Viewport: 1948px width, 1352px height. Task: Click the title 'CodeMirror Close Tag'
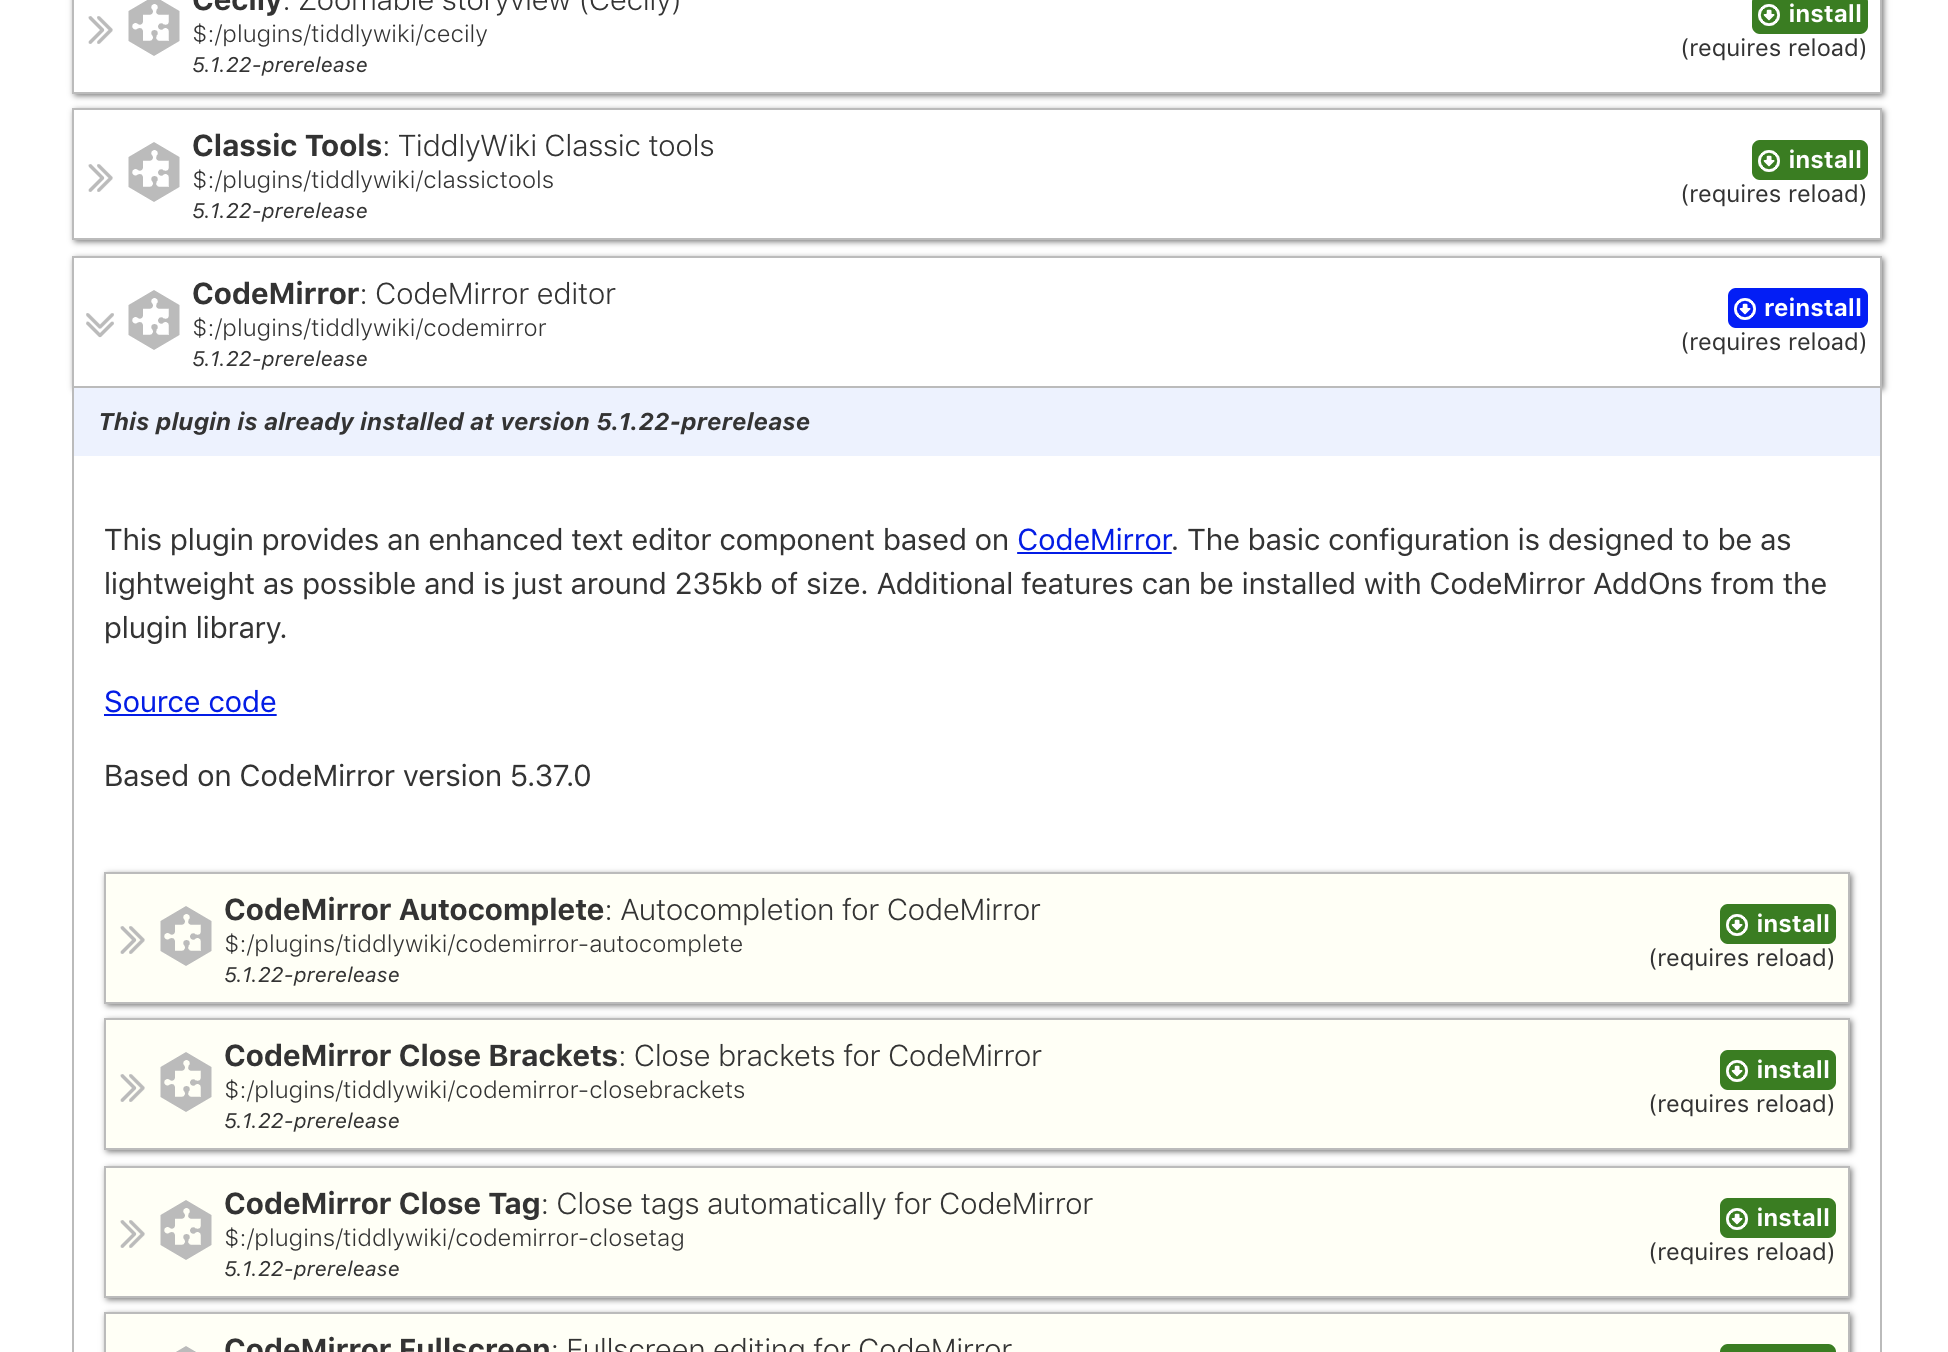coord(382,1204)
